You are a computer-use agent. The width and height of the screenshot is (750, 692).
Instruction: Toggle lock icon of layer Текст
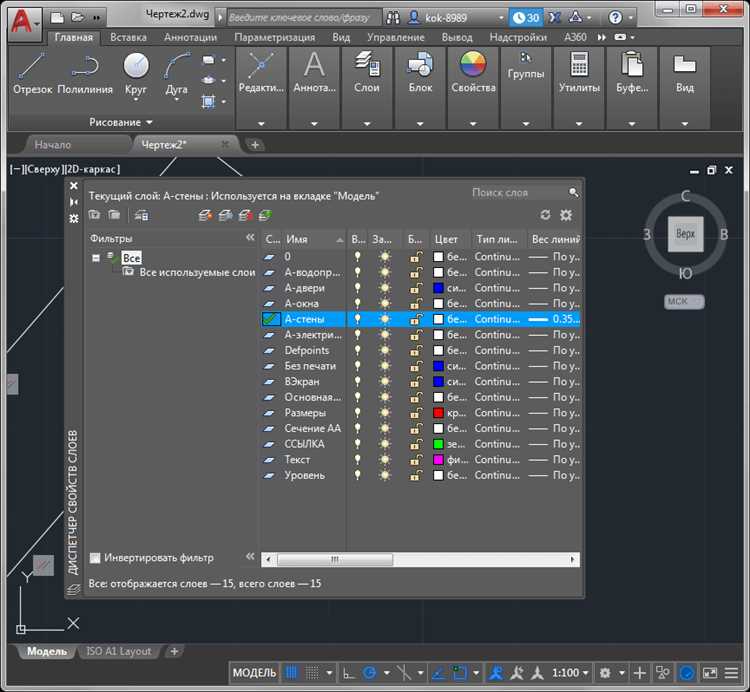[415, 460]
